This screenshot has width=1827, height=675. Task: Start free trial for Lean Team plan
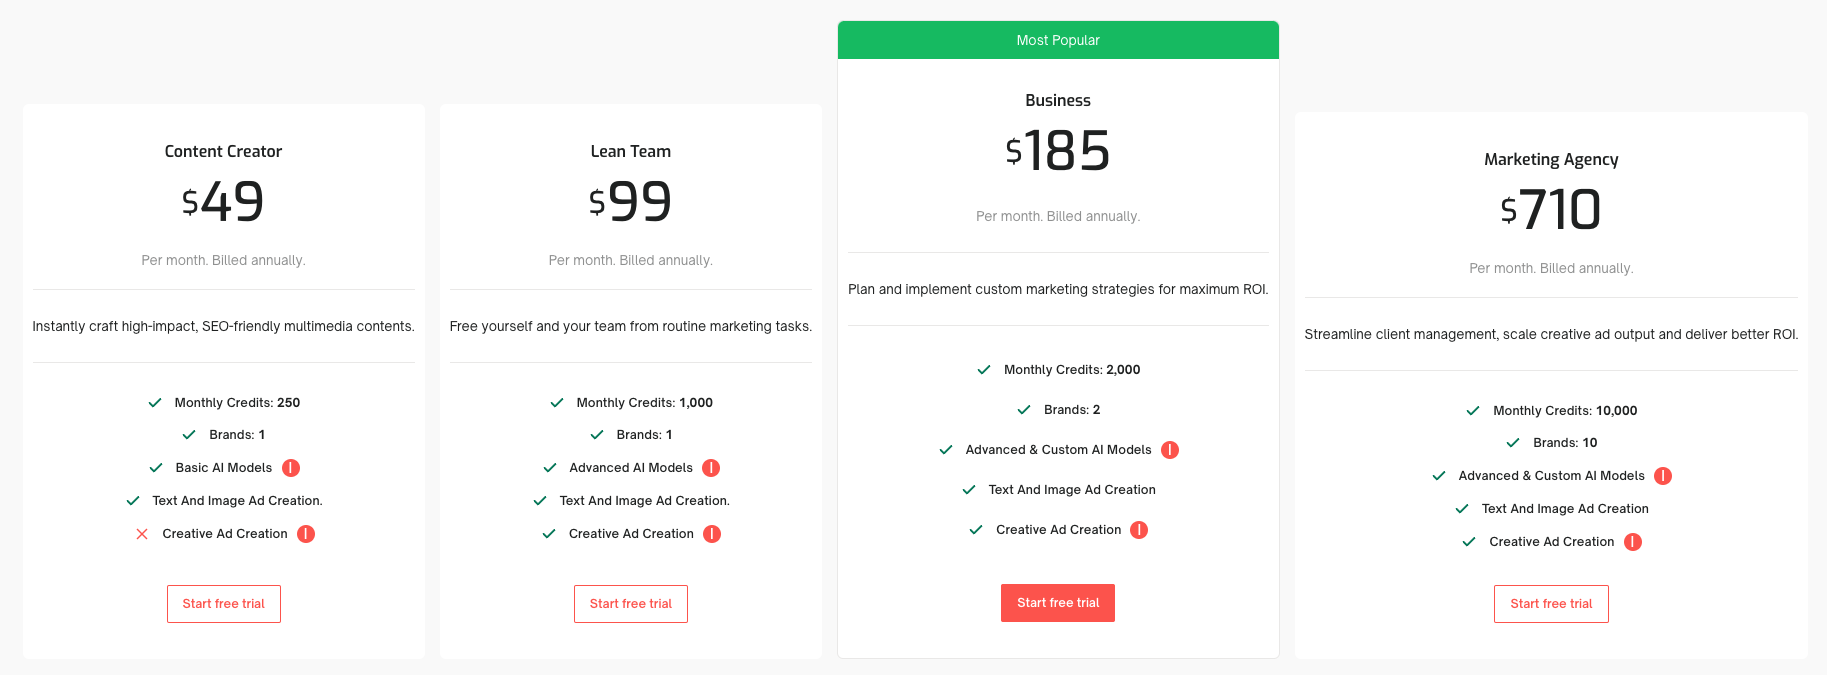coord(630,603)
